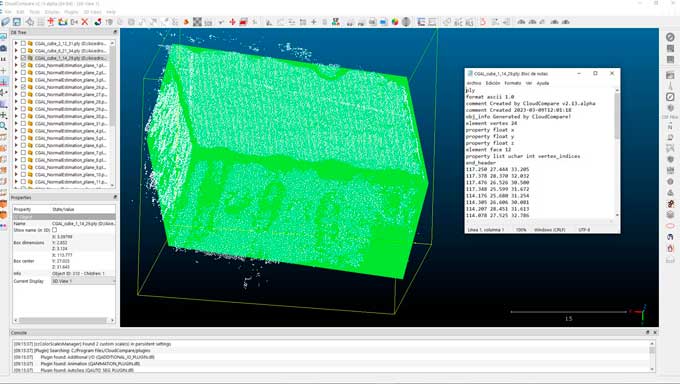
Task: Expand the CGAL_cube_2_12_31.ply tree node
Action: (16, 43)
